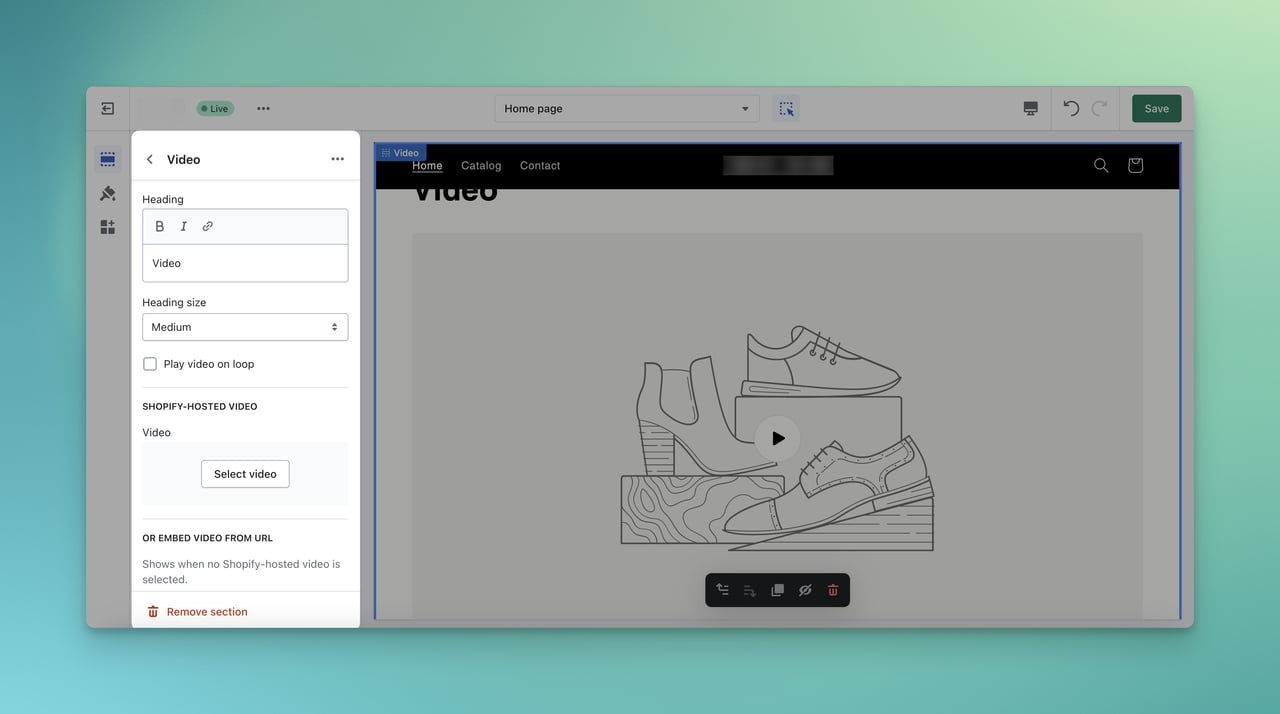Hide section using the eye icon

(805, 590)
